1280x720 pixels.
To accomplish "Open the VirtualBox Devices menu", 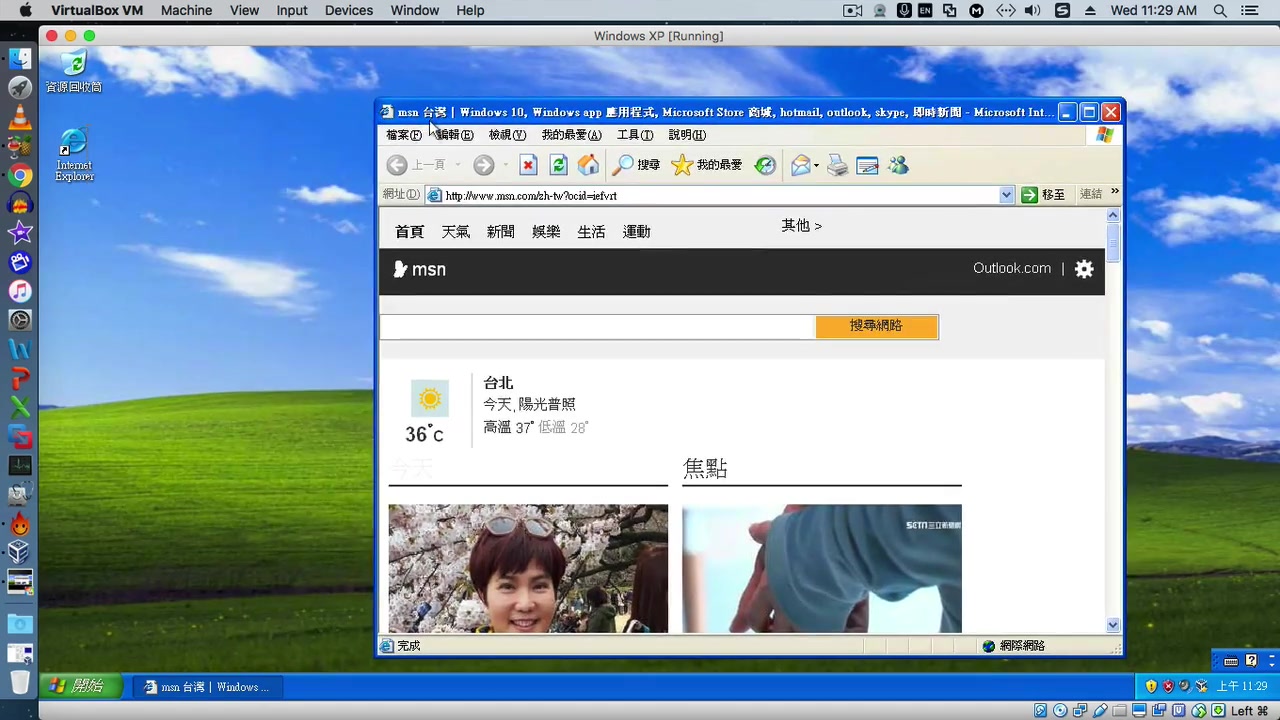I will [348, 10].
